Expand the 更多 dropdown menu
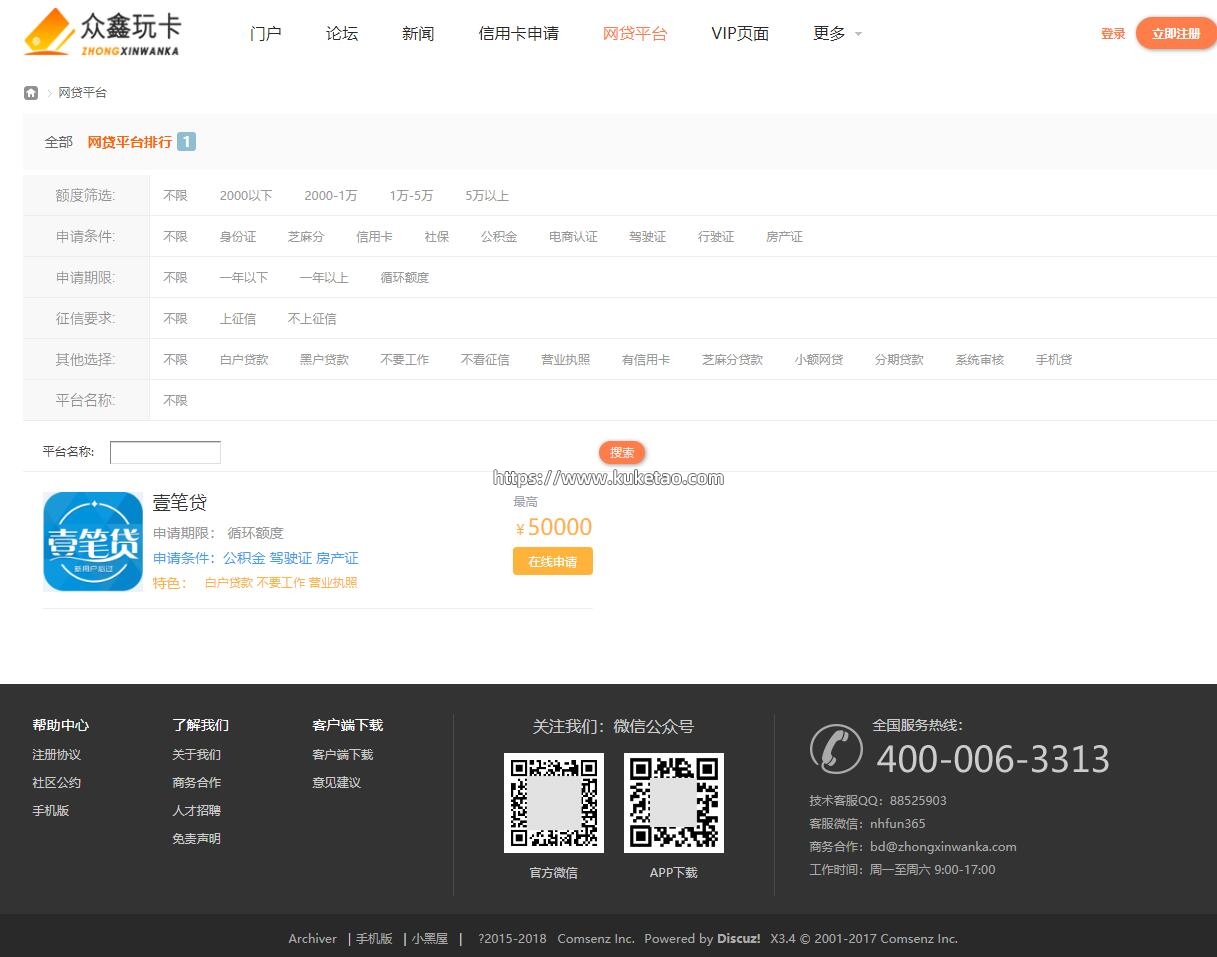Image resolution: width=1217 pixels, height=957 pixels. pos(837,34)
